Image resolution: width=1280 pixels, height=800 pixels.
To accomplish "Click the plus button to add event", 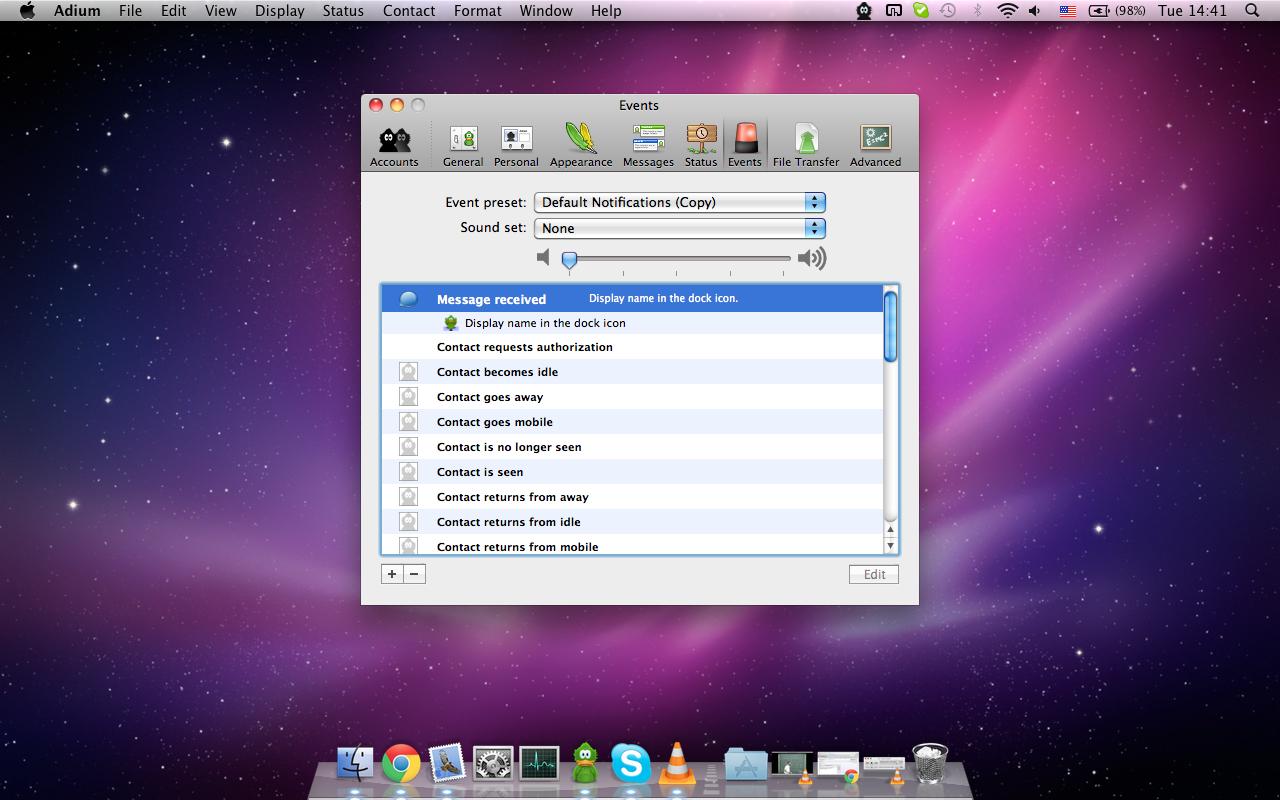I will 392,574.
